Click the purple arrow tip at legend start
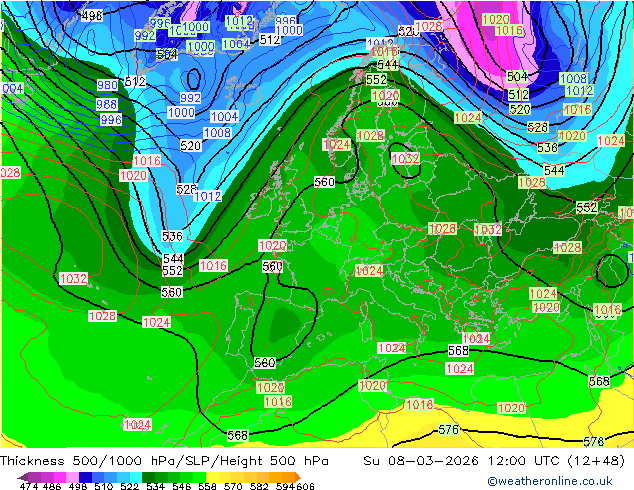Viewport: 634px width, 490px height. [x=23, y=477]
